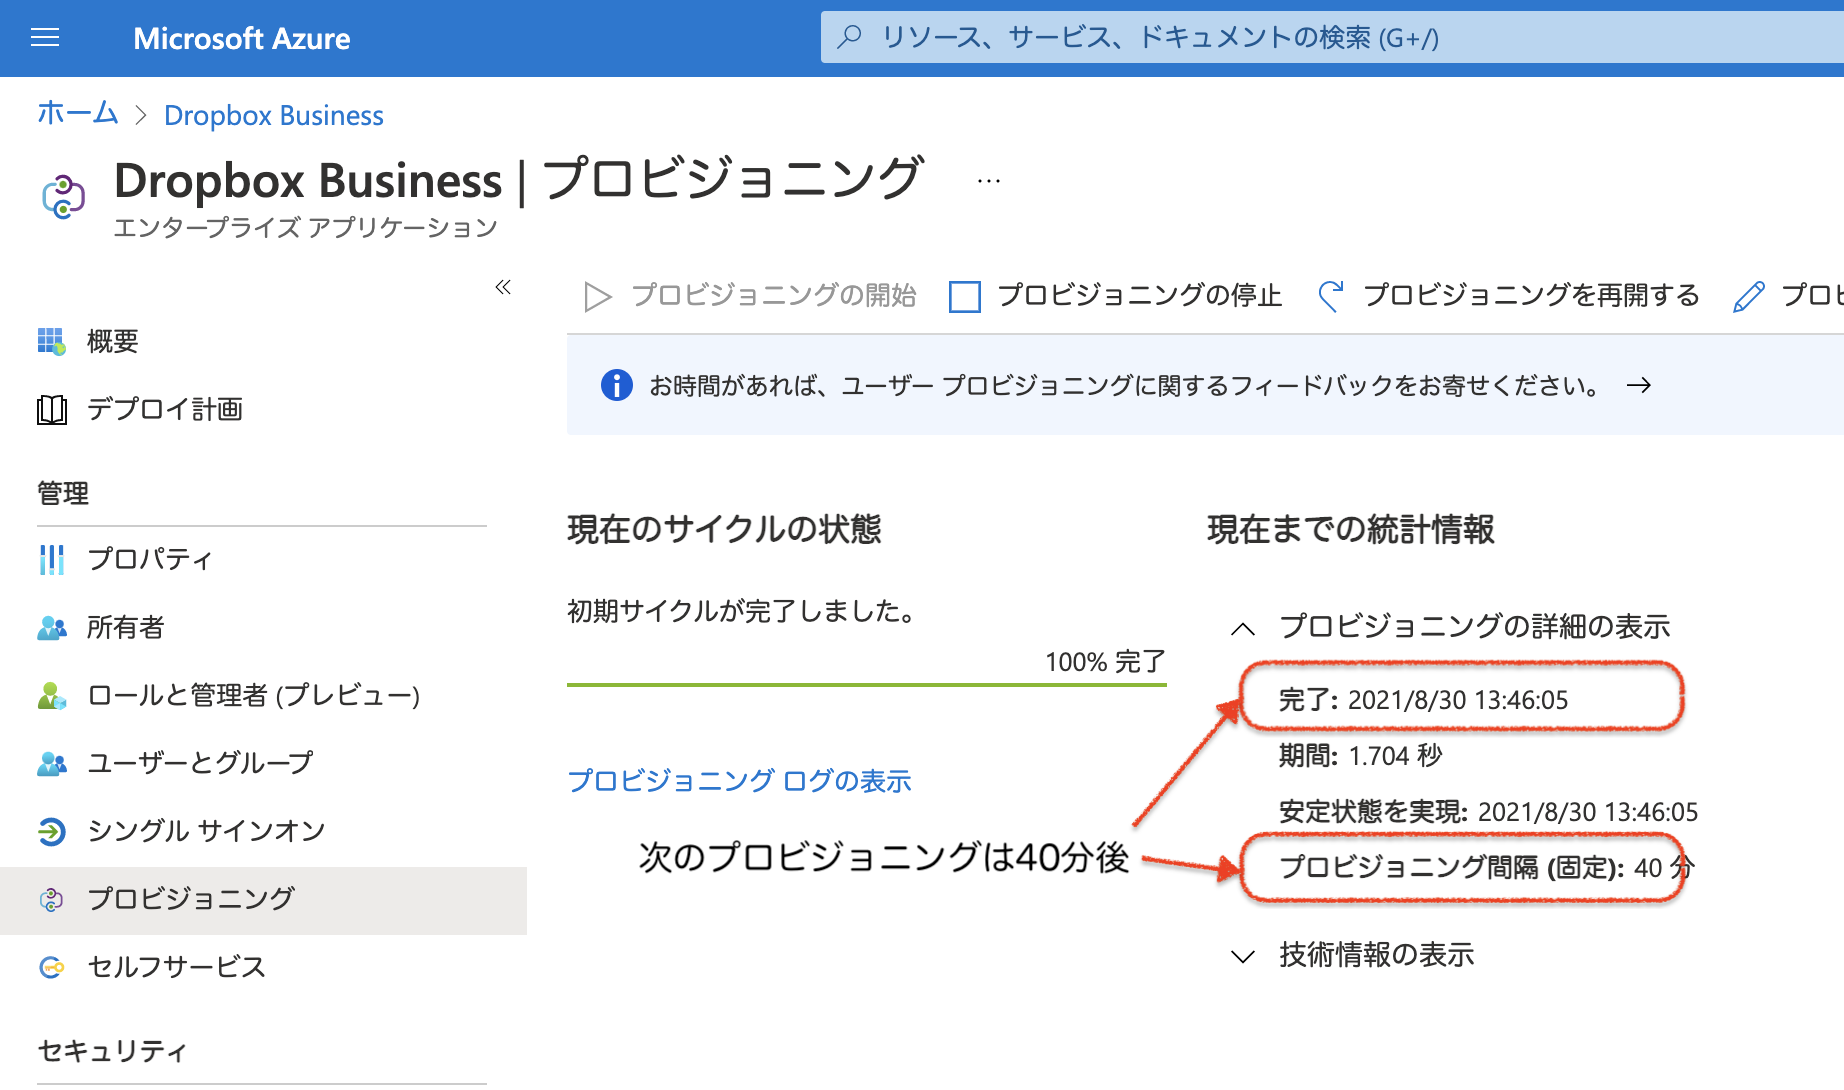Click the 100% 完了 progress bar
Viewport: 1844px width, 1090px height.
pos(867,685)
